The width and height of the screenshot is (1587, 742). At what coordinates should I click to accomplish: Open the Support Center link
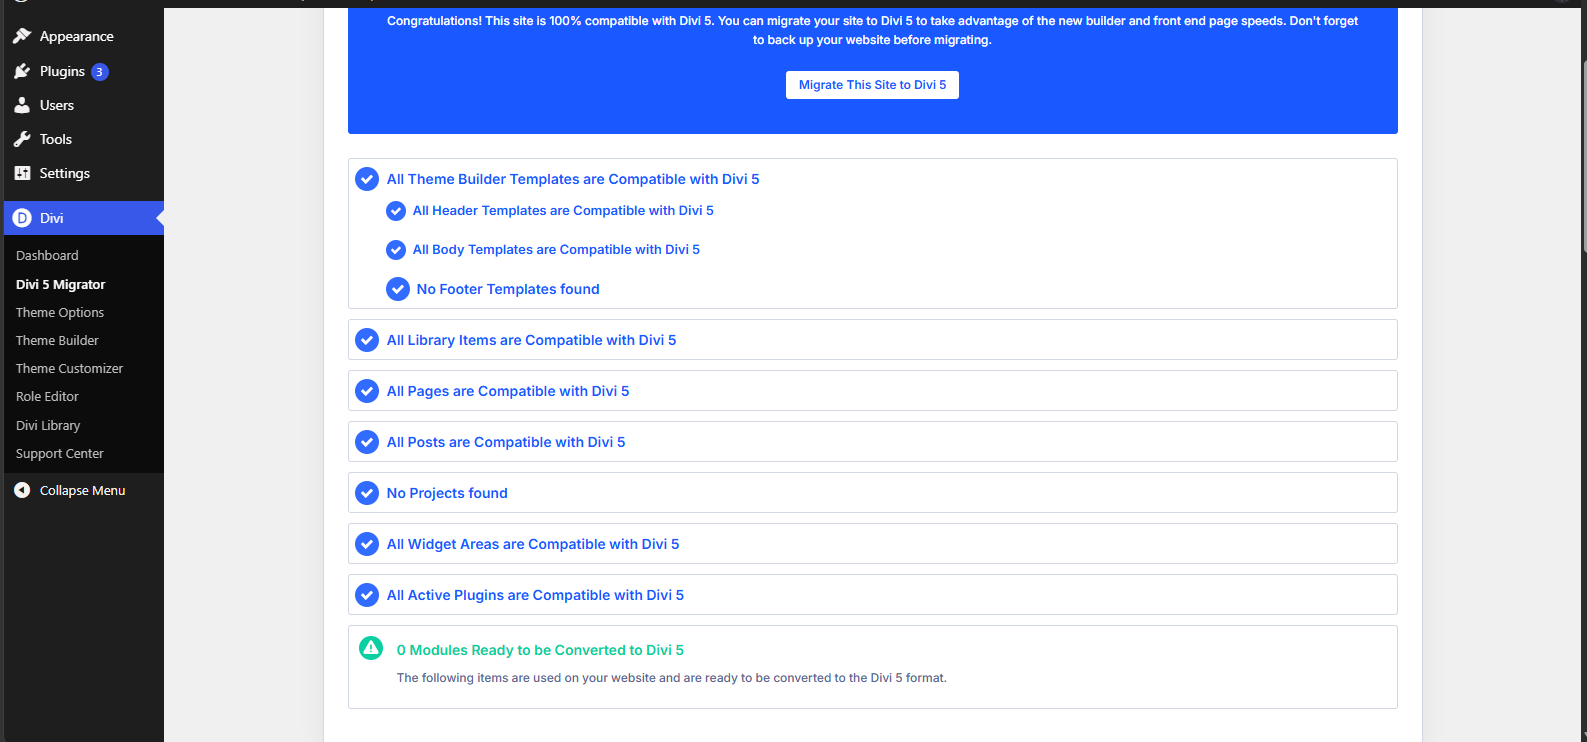tap(60, 454)
